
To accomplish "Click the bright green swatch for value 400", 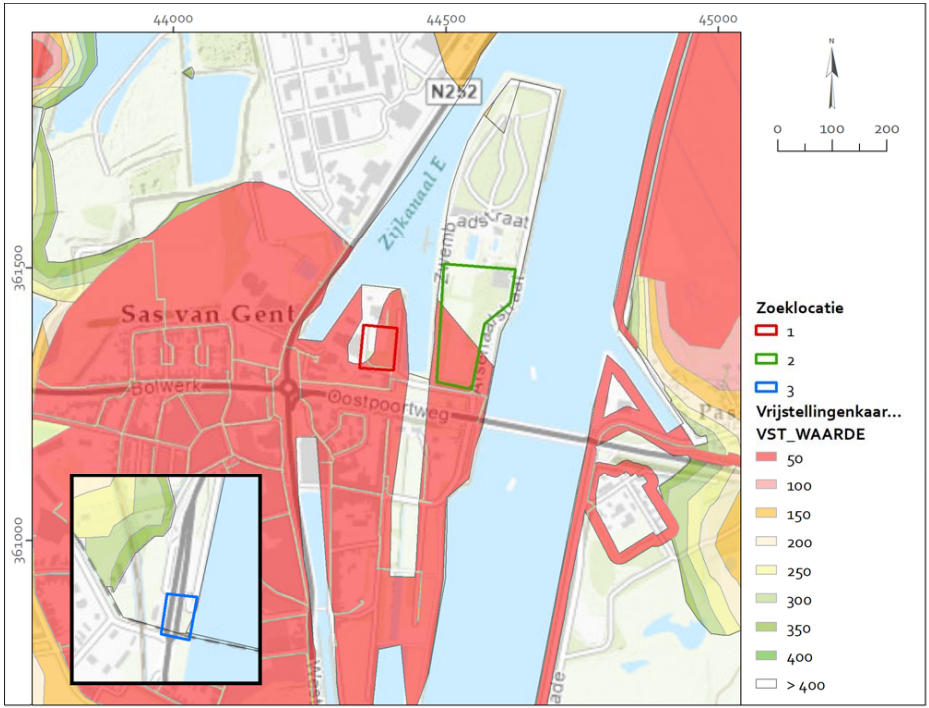I will [766, 656].
